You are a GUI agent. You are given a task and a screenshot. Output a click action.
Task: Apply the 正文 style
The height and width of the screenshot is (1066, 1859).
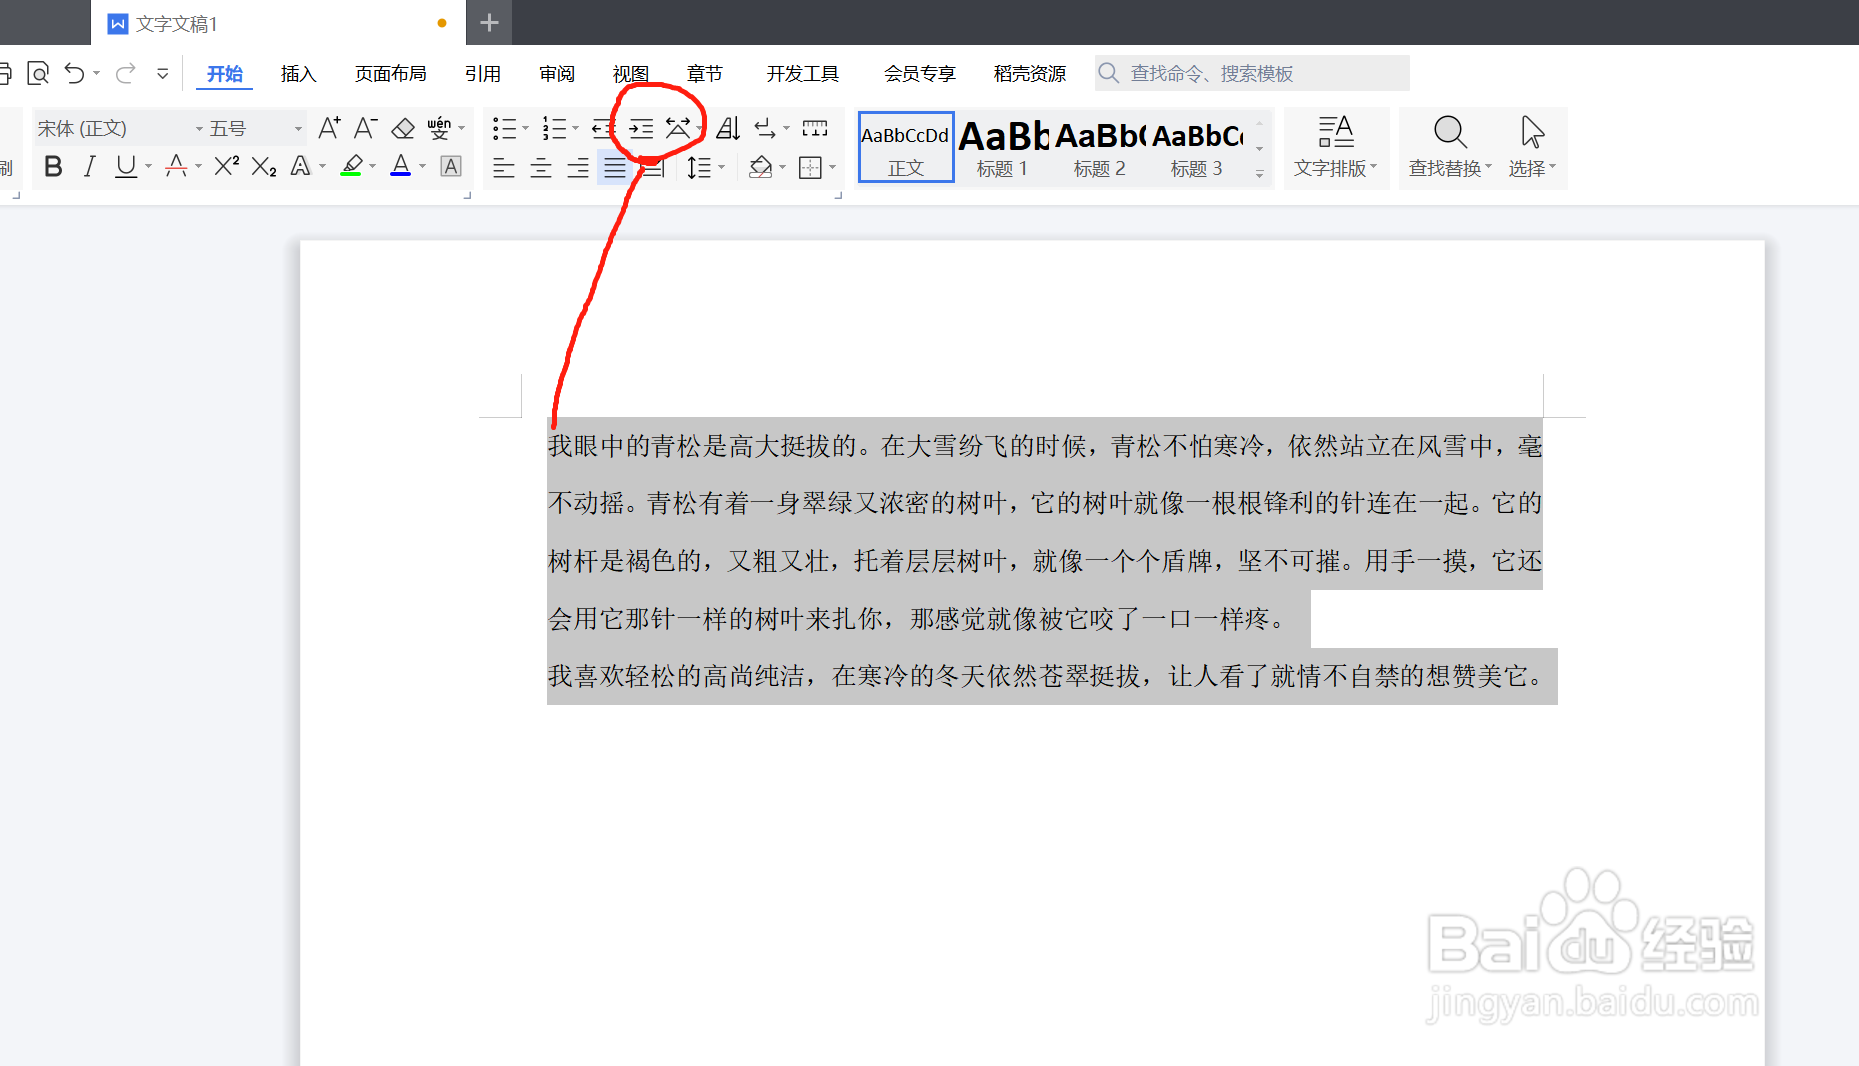(906, 147)
